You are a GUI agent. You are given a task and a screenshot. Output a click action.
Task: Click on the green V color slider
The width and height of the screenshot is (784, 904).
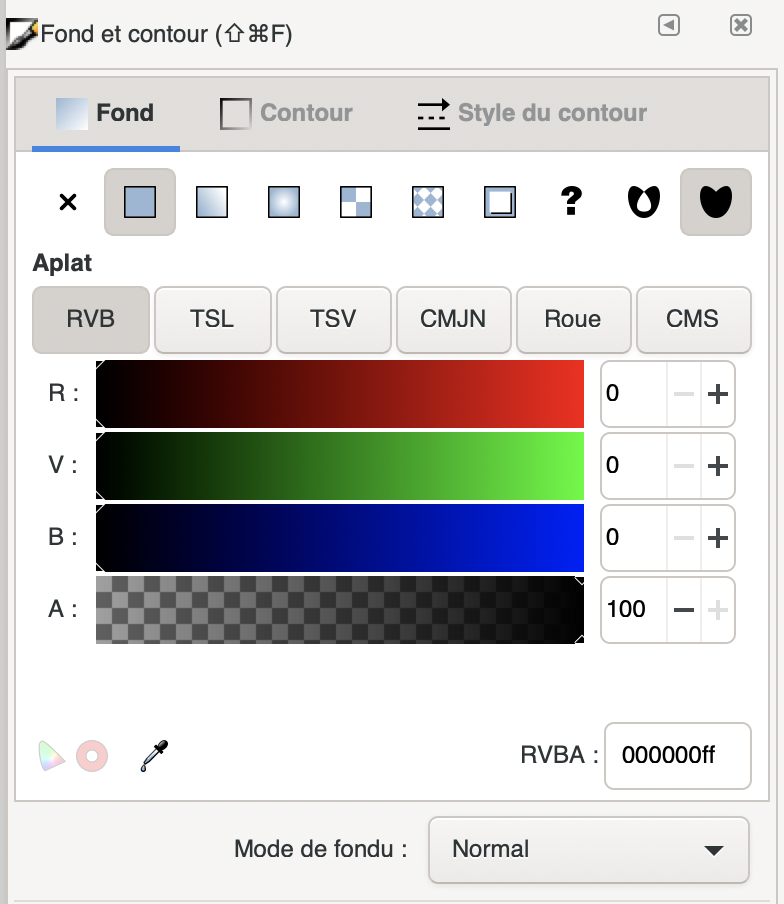[x=340, y=466]
